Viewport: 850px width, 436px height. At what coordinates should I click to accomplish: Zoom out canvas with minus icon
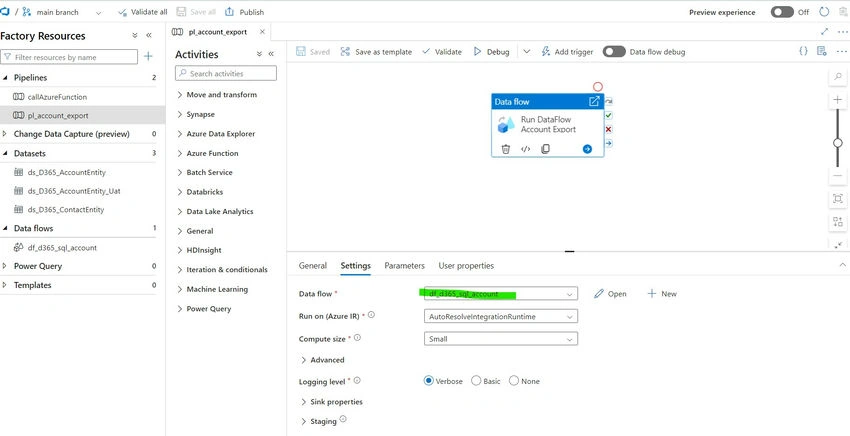(x=838, y=176)
